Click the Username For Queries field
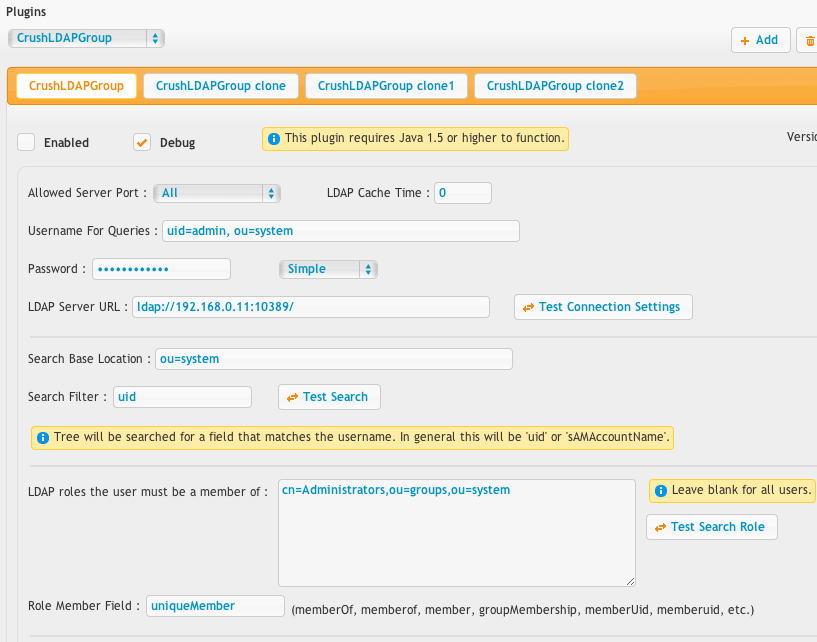Image resolution: width=817 pixels, height=642 pixels. point(341,231)
